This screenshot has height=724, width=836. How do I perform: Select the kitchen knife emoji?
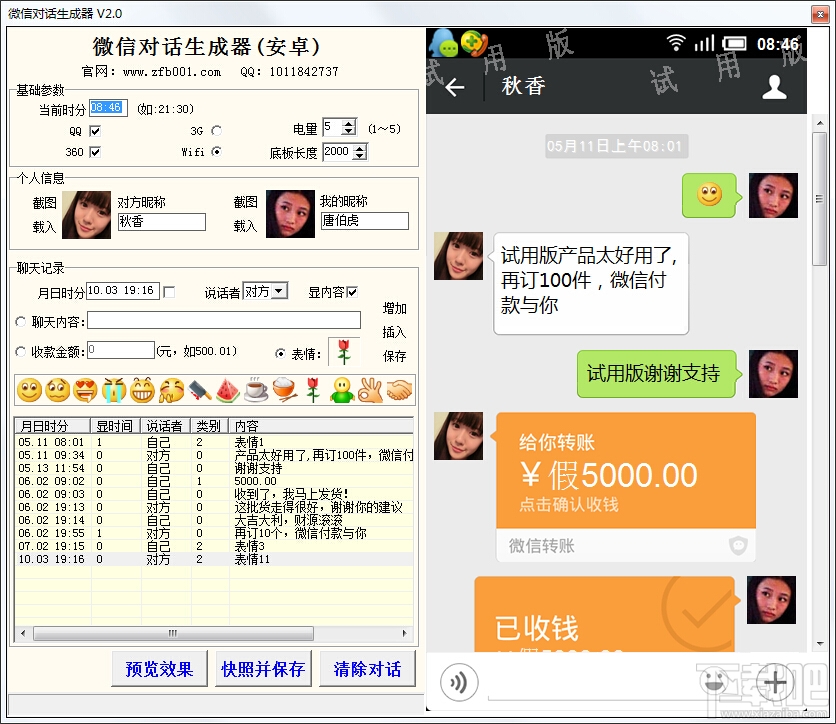[199, 390]
